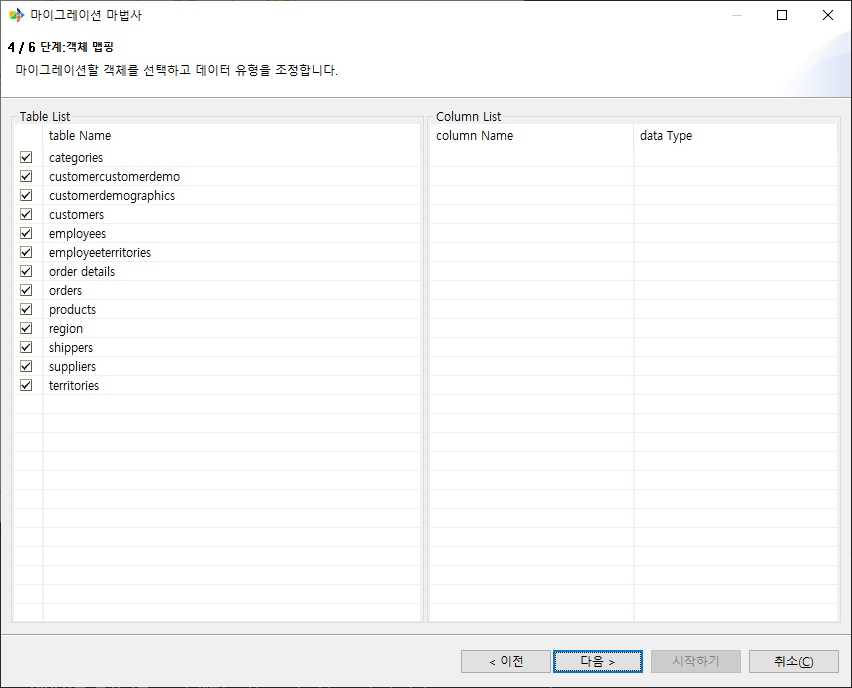The width and height of the screenshot is (852, 688).
Task: Toggle checkbox for the customers table
Action: (x=26, y=214)
